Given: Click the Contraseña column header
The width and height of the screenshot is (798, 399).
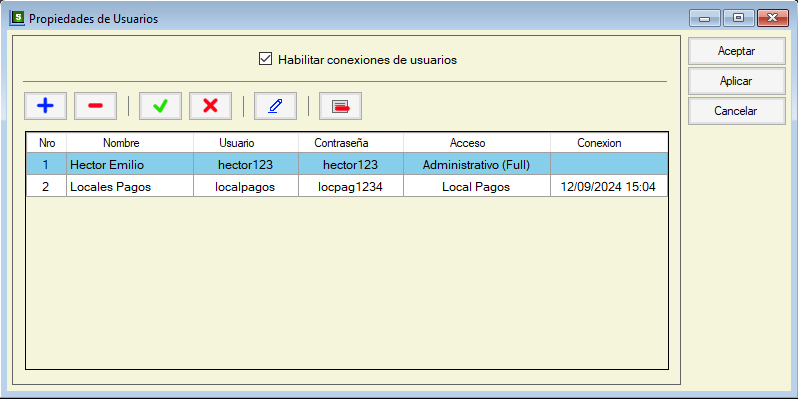Looking at the screenshot, I should pos(351,143).
